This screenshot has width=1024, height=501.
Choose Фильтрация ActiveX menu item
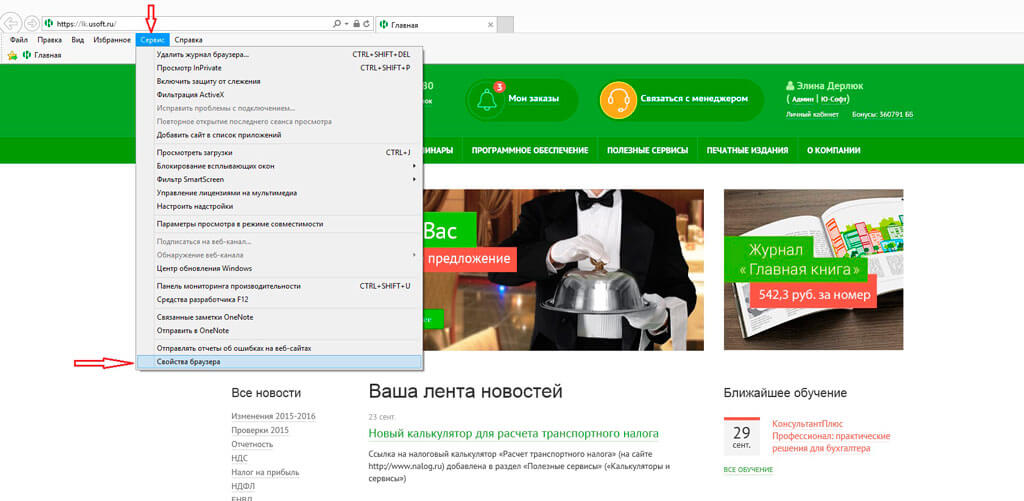[280, 95]
